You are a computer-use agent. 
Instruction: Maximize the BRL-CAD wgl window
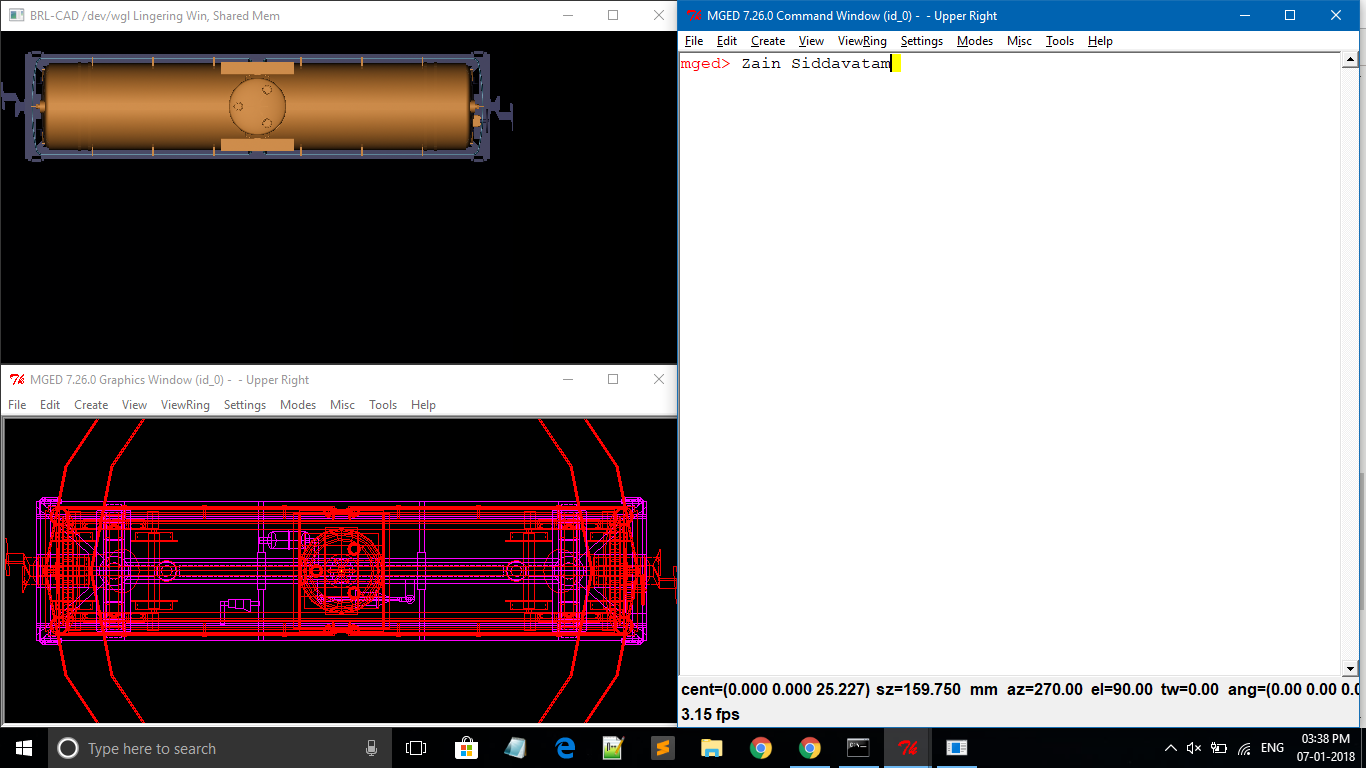613,16
